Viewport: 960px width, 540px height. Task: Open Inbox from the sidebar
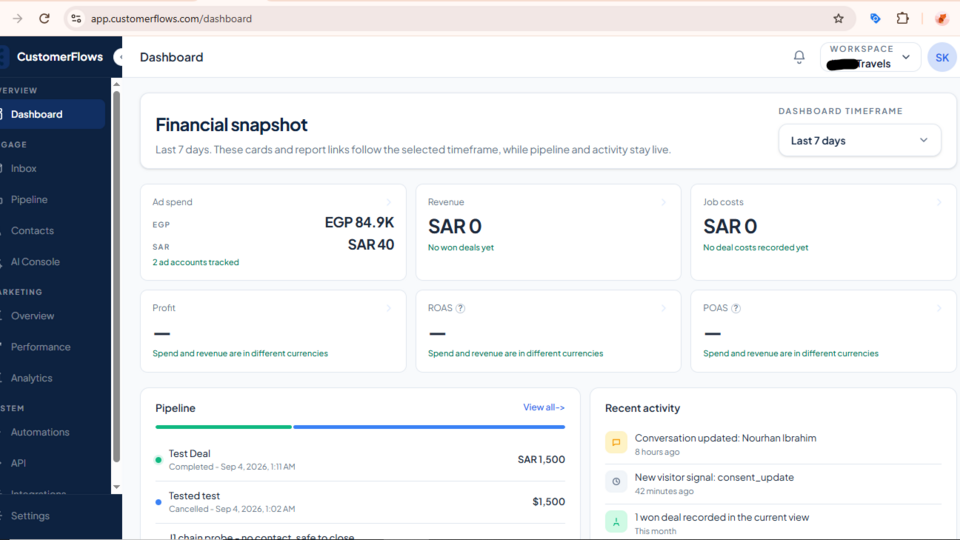coord(23,168)
